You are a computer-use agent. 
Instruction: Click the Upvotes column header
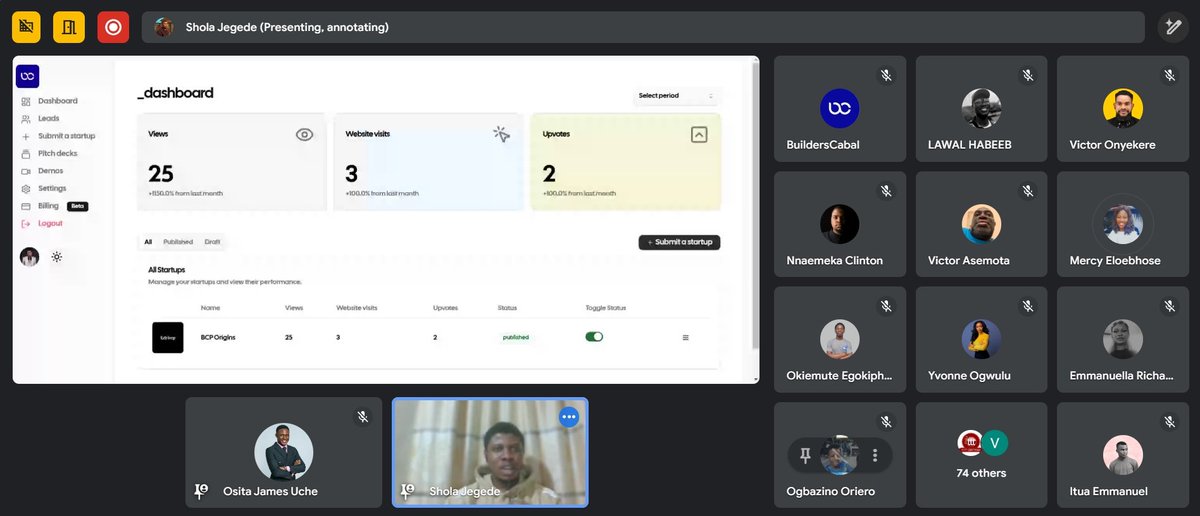click(445, 308)
